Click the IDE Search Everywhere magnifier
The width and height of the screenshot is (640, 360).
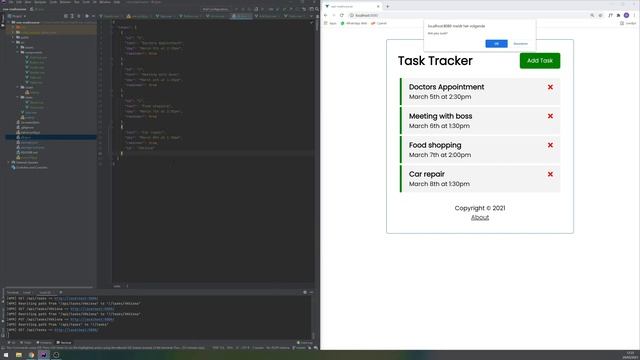(317, 9)
